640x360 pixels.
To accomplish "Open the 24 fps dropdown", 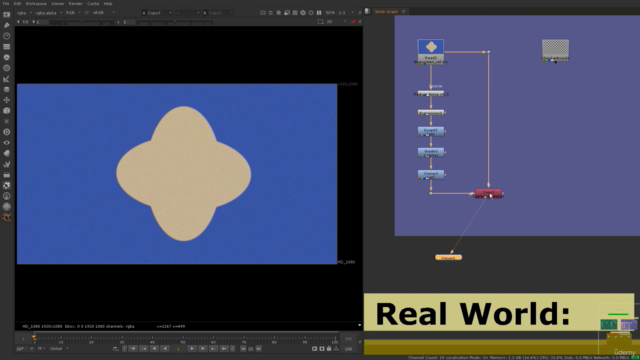I will [x=24, y=349].
